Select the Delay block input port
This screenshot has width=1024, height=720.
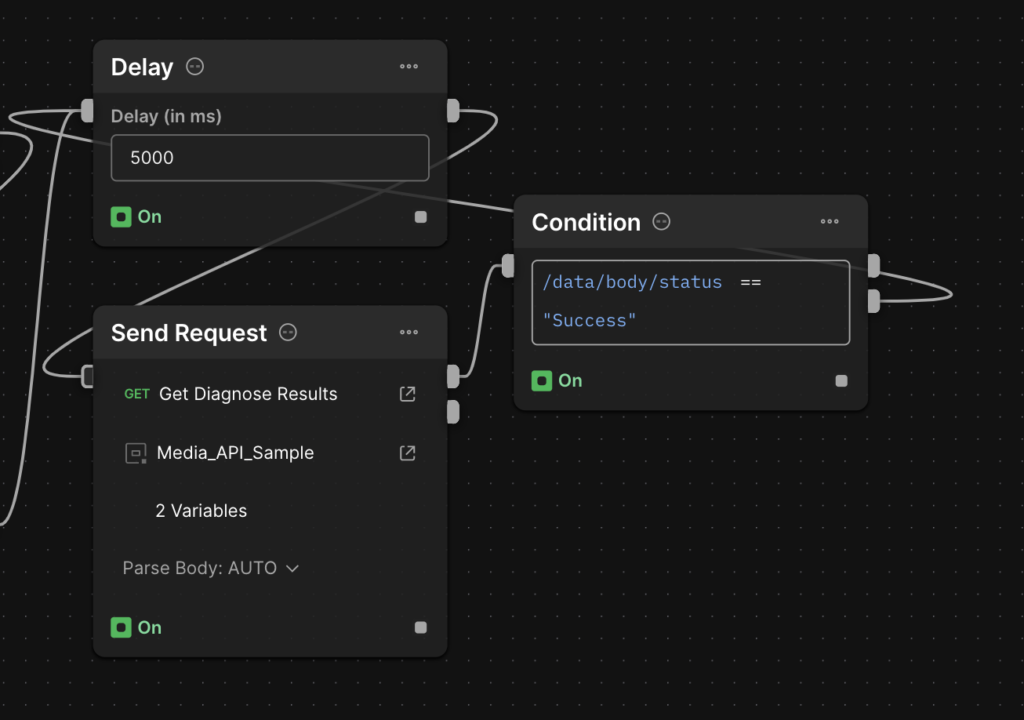(88, 110)
